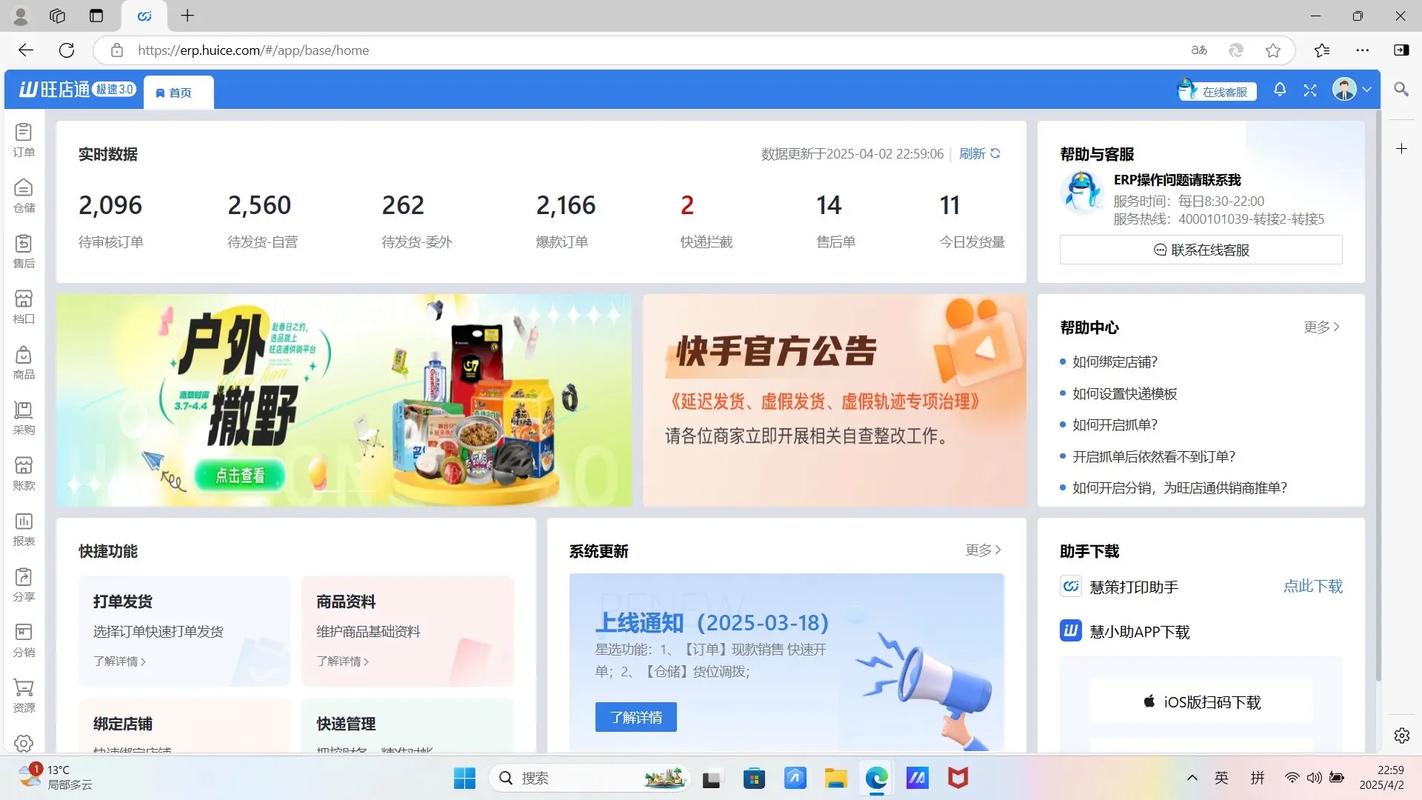Open the browser Settings and more menu
The image size is (1422, 800).
pyautogui.click(x=1363, y=50)
